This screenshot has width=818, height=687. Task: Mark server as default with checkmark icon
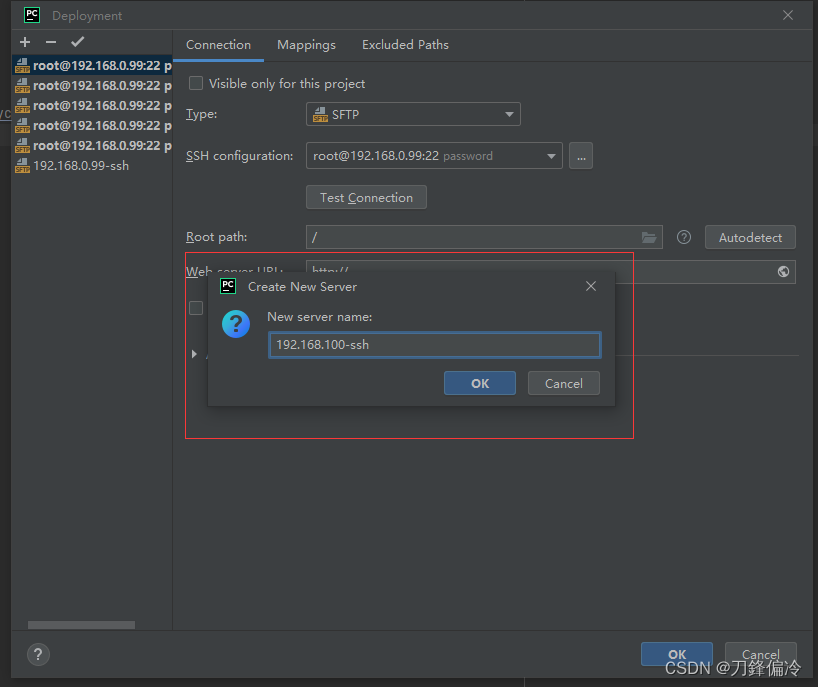(x=76, y=42)
